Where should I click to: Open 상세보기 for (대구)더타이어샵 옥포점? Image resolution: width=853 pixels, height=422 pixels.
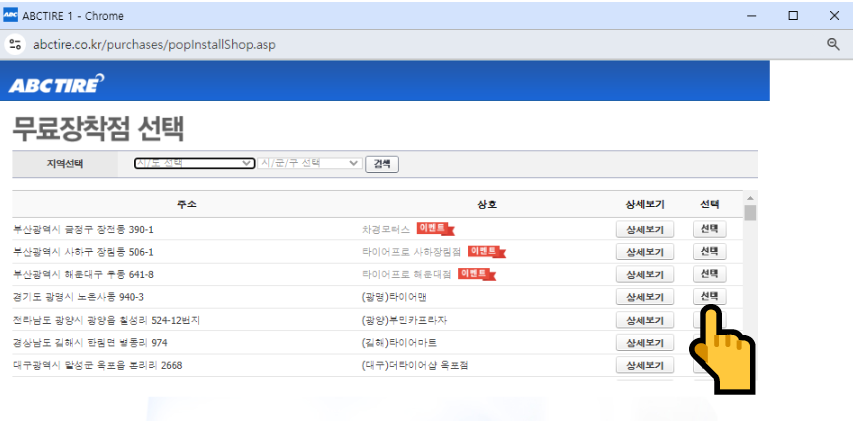[645, 365]
